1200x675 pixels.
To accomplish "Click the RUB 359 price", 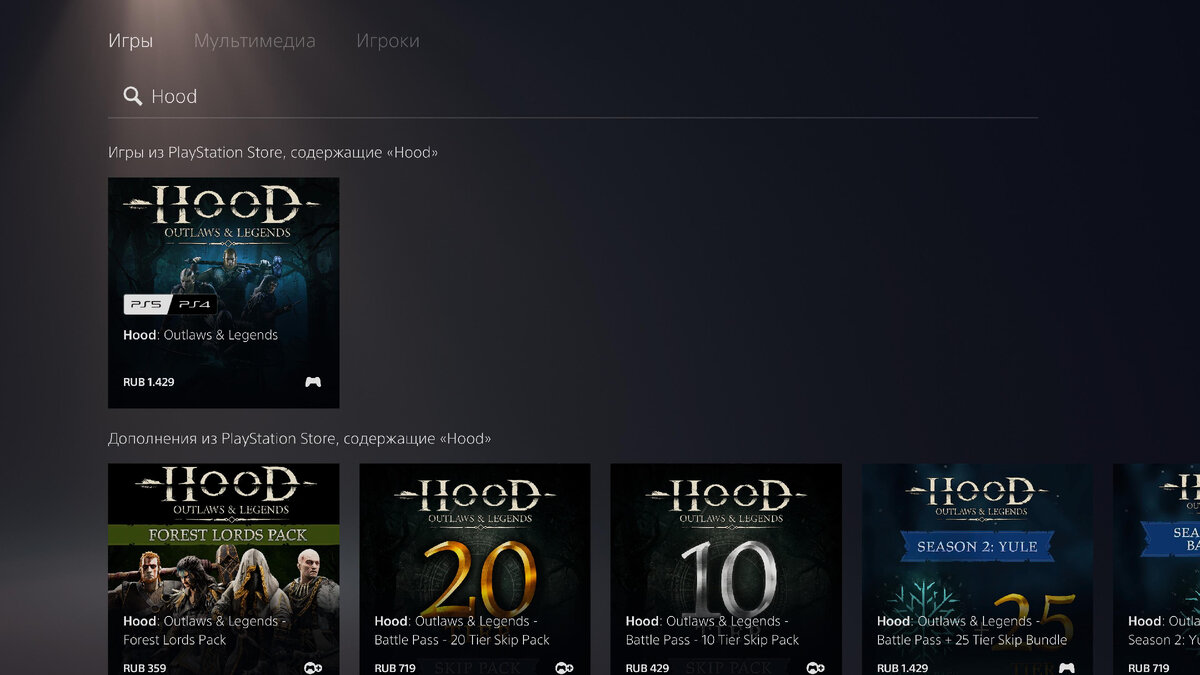I will point(145,667).
